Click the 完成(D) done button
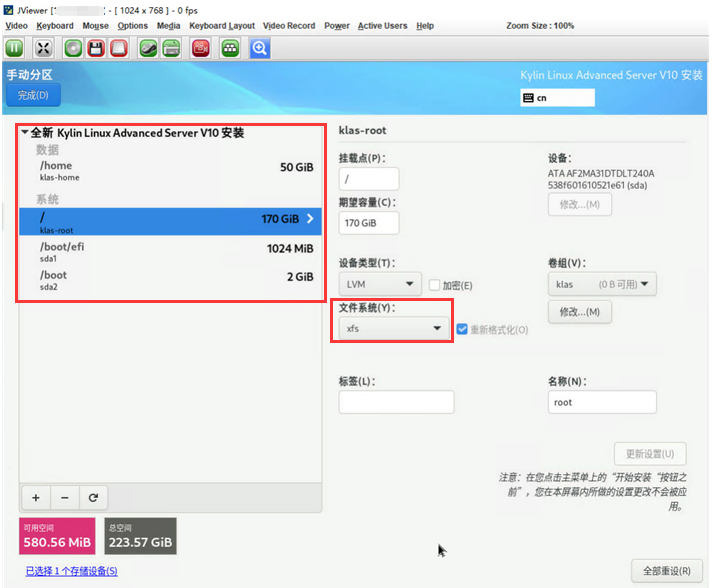714x588 pixels. [33, 95]
